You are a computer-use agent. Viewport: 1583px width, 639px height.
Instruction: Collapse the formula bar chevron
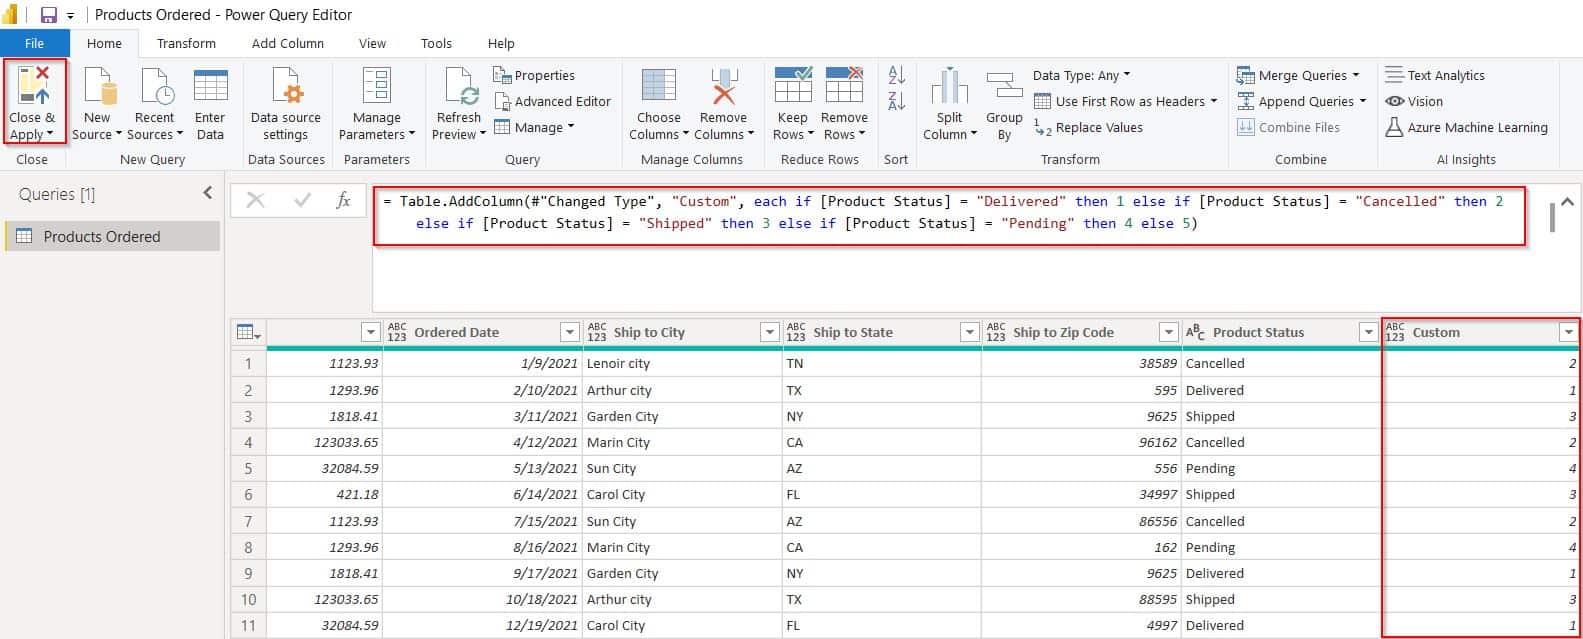point(1567,201)
